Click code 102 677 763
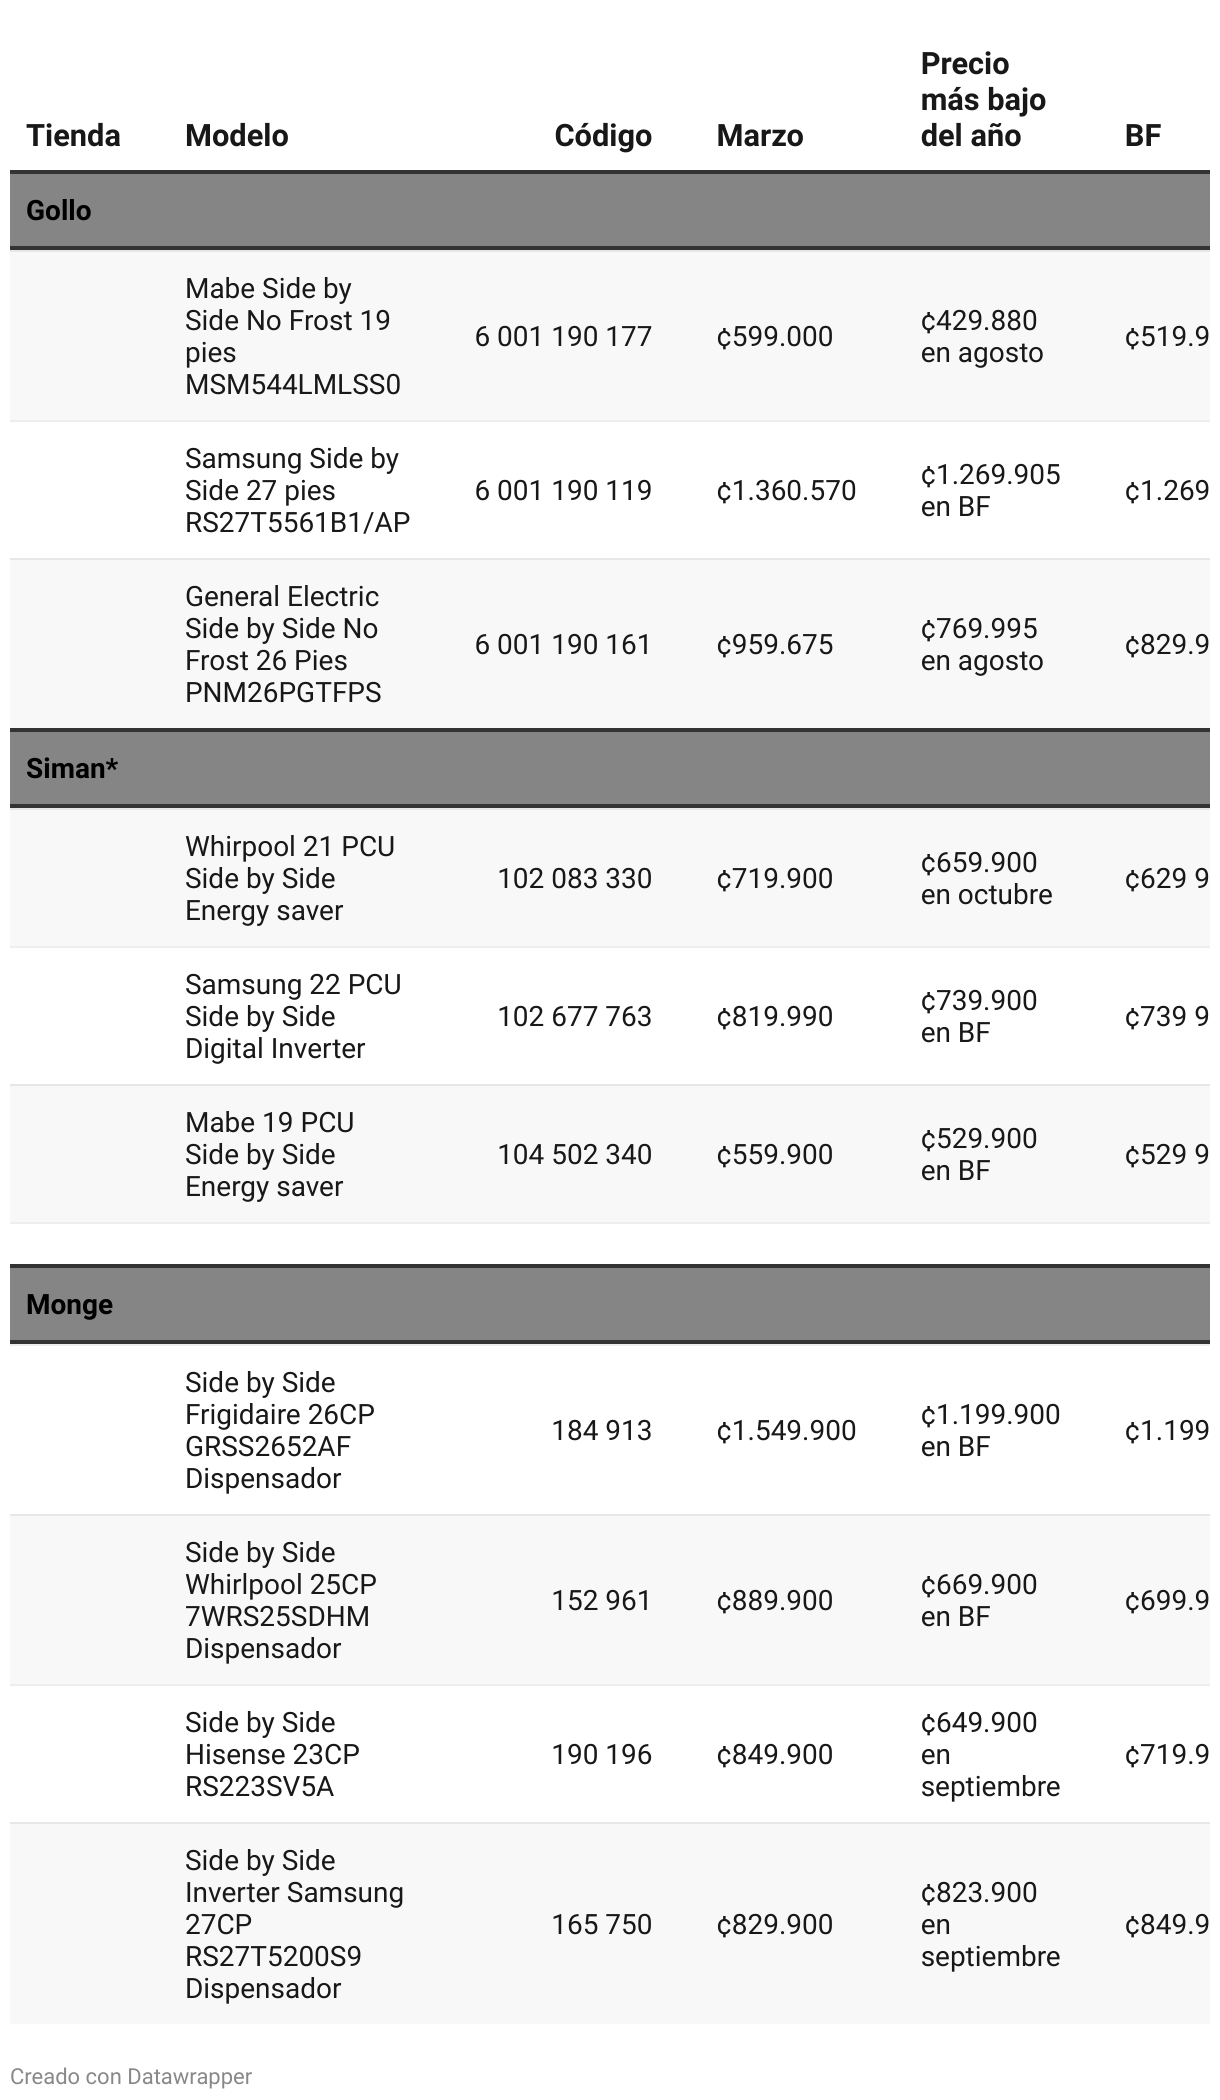The width and height of the screenshot is (1220, 2100). click(x=574, y=1016)
